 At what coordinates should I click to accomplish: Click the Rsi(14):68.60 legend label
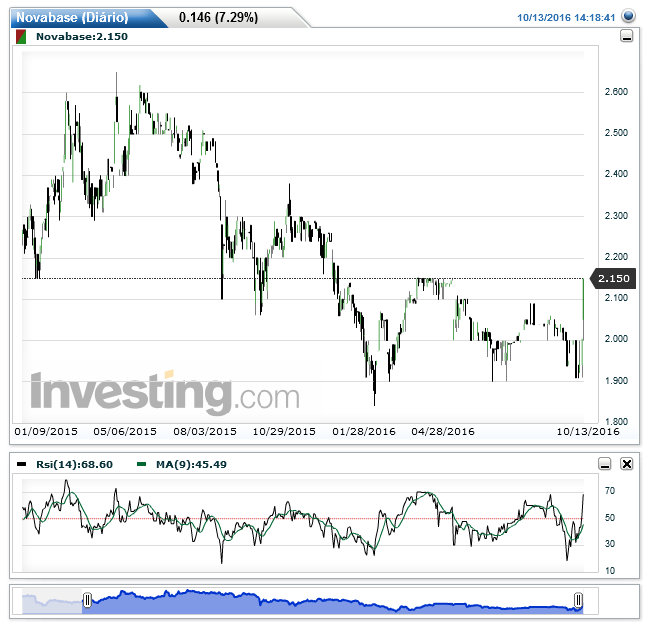coord(74,464)
